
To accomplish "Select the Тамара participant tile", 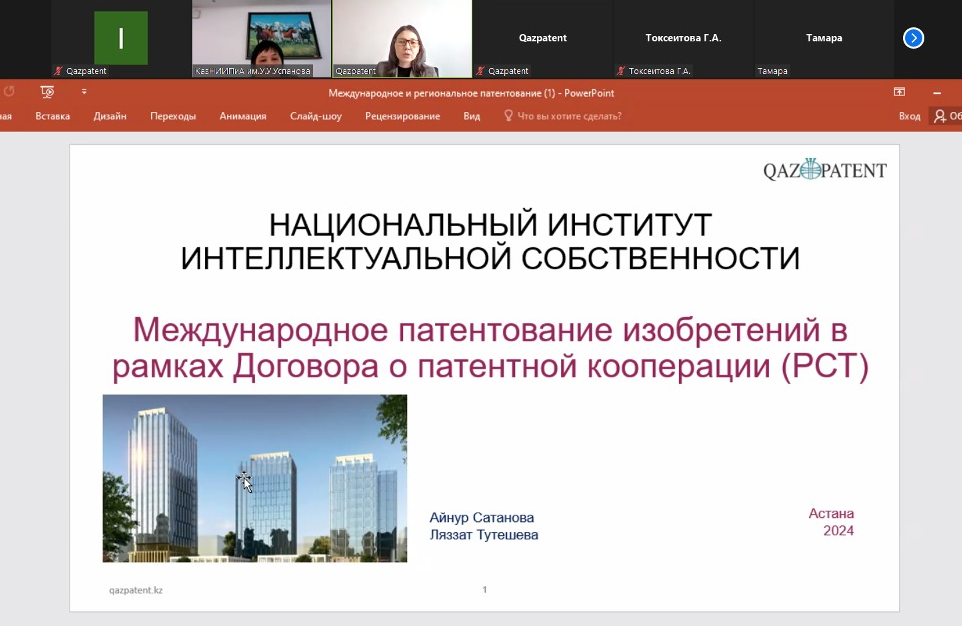I will (823, 38).
